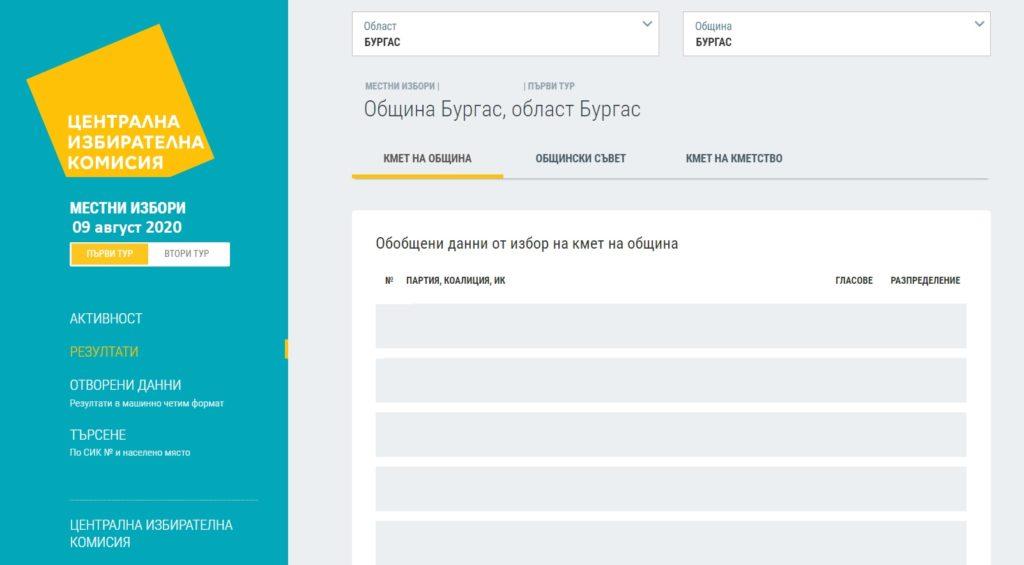This screenshot has width=1024, height=565.
Task: Switch to the ОБЩИНСКИ СЪВЕТ tab
Action: point(580,159)
